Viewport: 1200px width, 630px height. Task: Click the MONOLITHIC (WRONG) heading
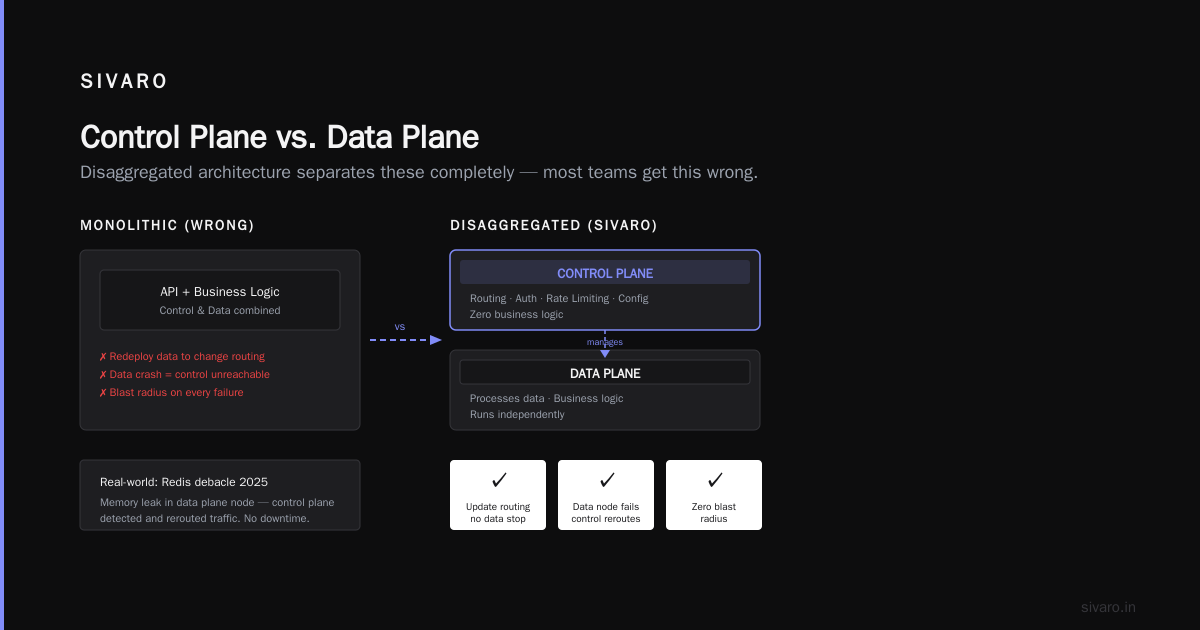click(167, 226)
